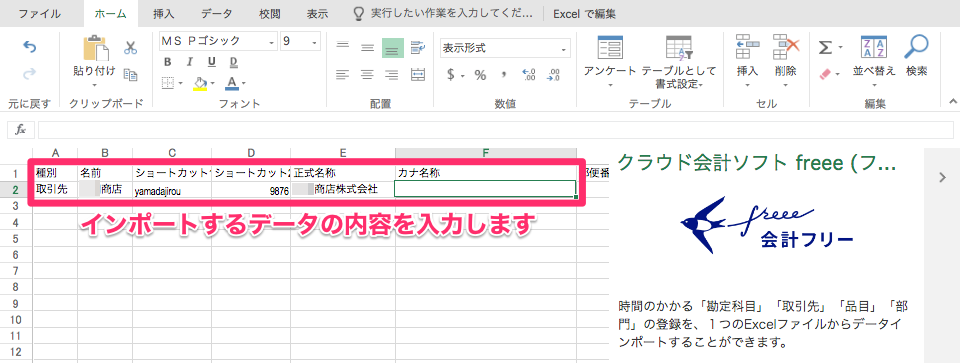960x363 pixels.
Task: Open the アンケート survey tool
Action: pos(610,47)
